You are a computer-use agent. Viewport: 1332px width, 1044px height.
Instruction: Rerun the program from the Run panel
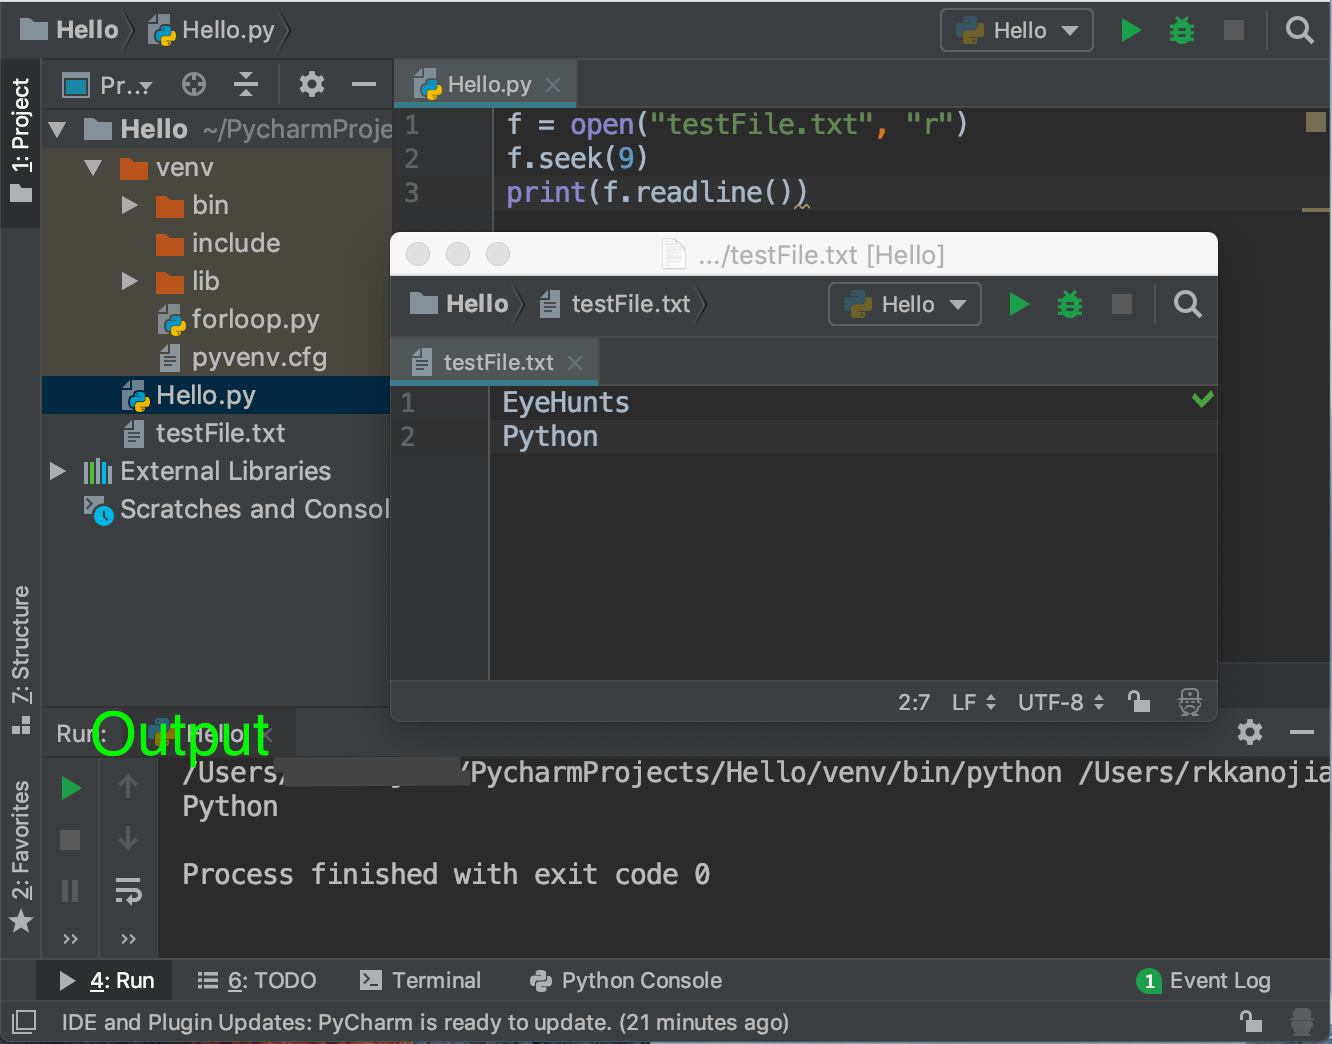(70, 787)
